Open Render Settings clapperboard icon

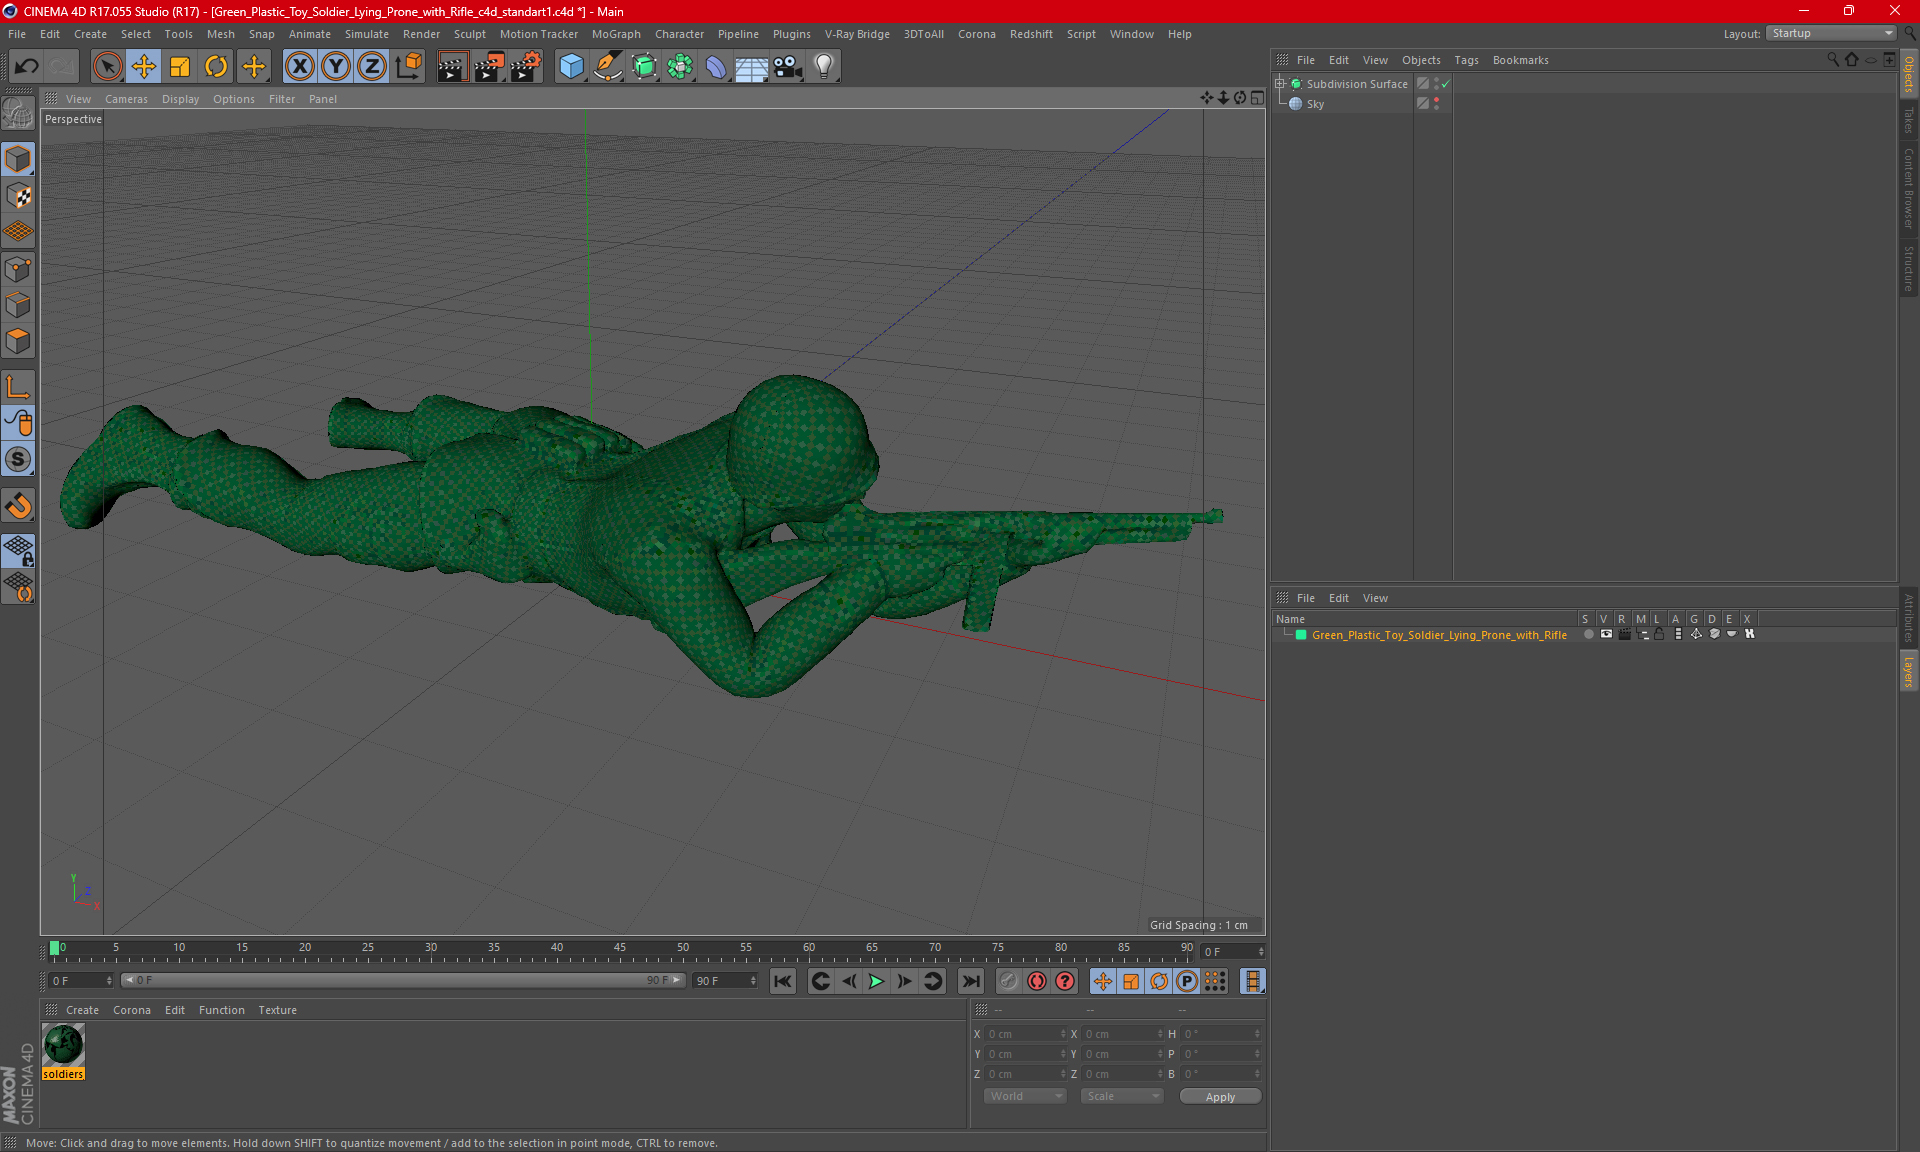tap(526, 66)
